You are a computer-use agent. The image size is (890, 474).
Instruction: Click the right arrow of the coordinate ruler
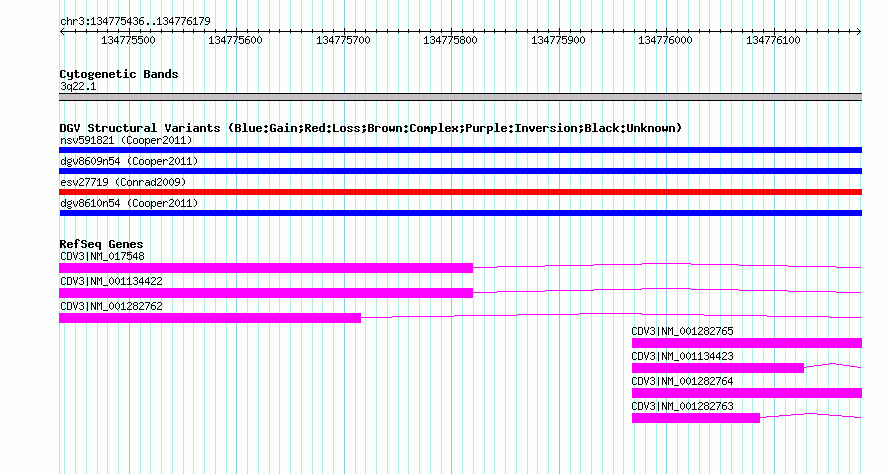coord(859,31)
